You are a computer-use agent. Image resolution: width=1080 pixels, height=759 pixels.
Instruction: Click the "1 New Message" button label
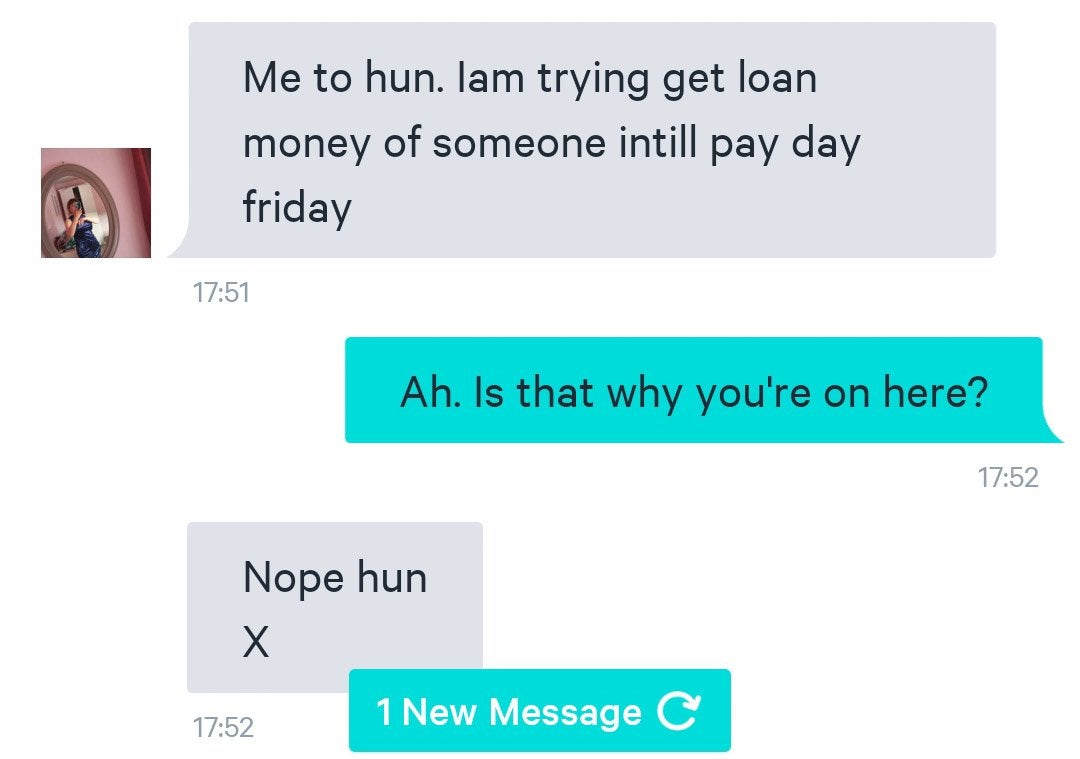(x=509, y=711)
